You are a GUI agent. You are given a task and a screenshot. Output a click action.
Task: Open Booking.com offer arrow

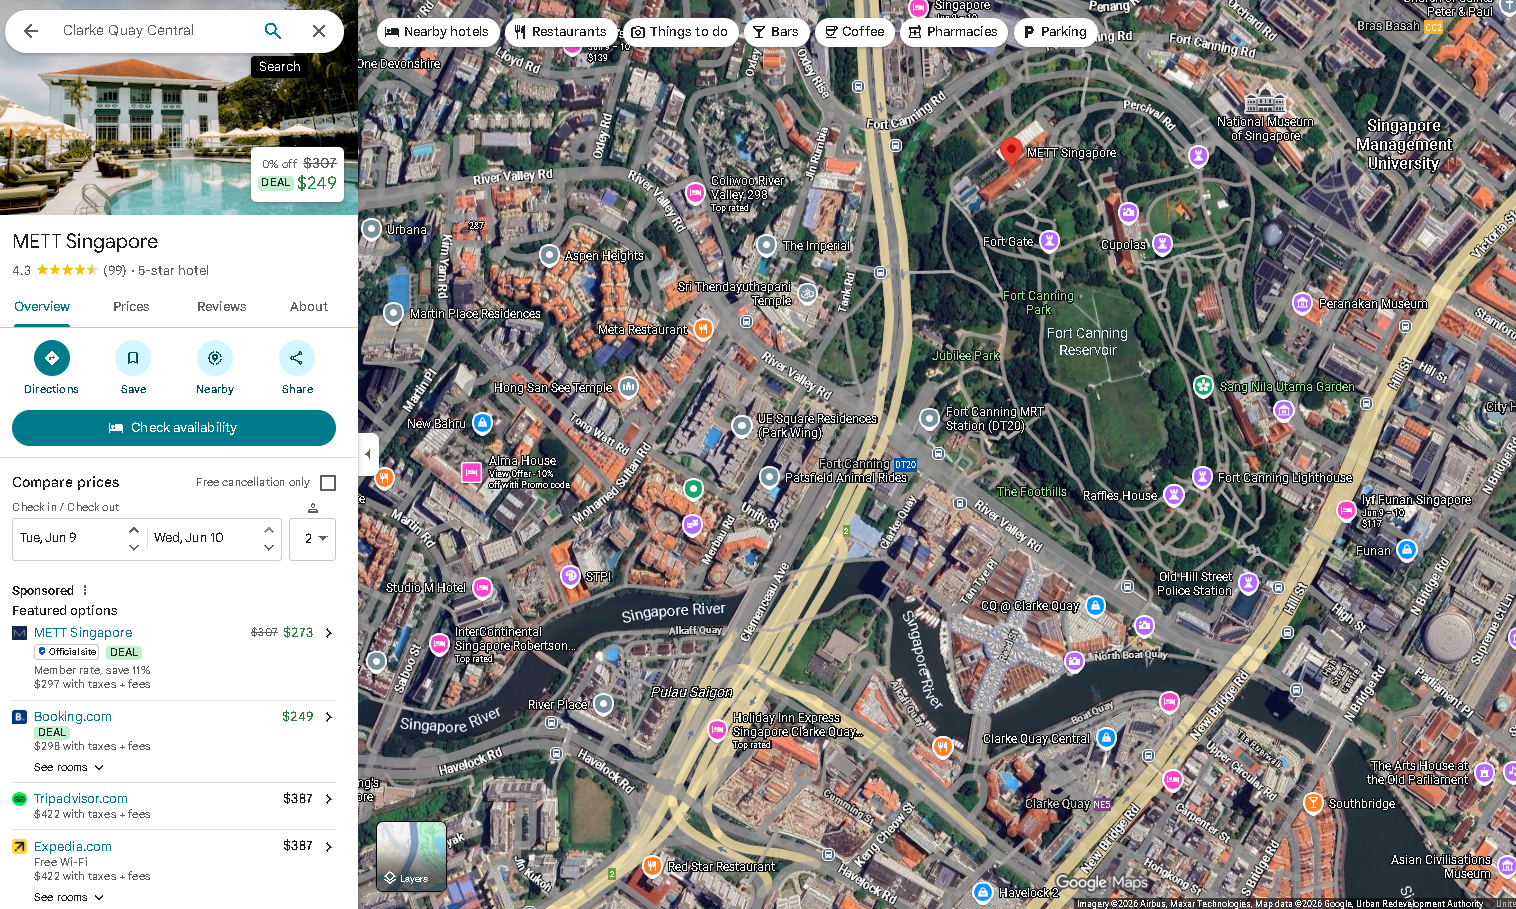pos(329,717)
